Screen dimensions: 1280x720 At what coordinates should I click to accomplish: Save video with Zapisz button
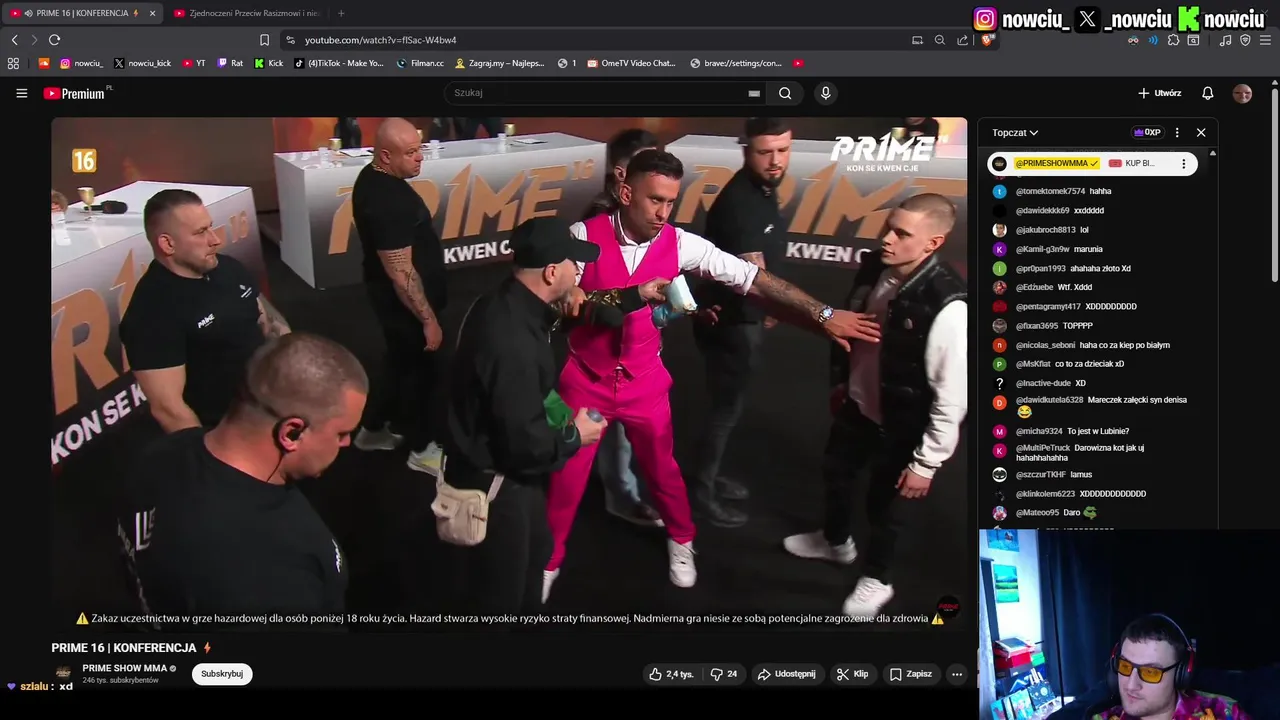coord(911,674)
